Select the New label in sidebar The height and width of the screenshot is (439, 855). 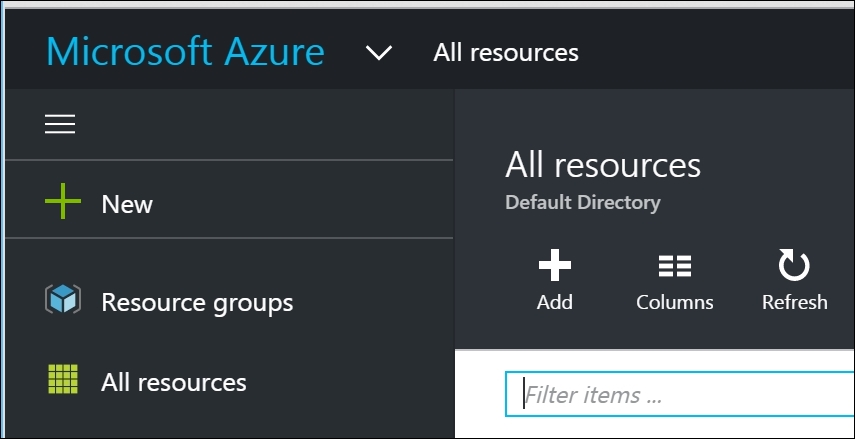coord(127,205)
